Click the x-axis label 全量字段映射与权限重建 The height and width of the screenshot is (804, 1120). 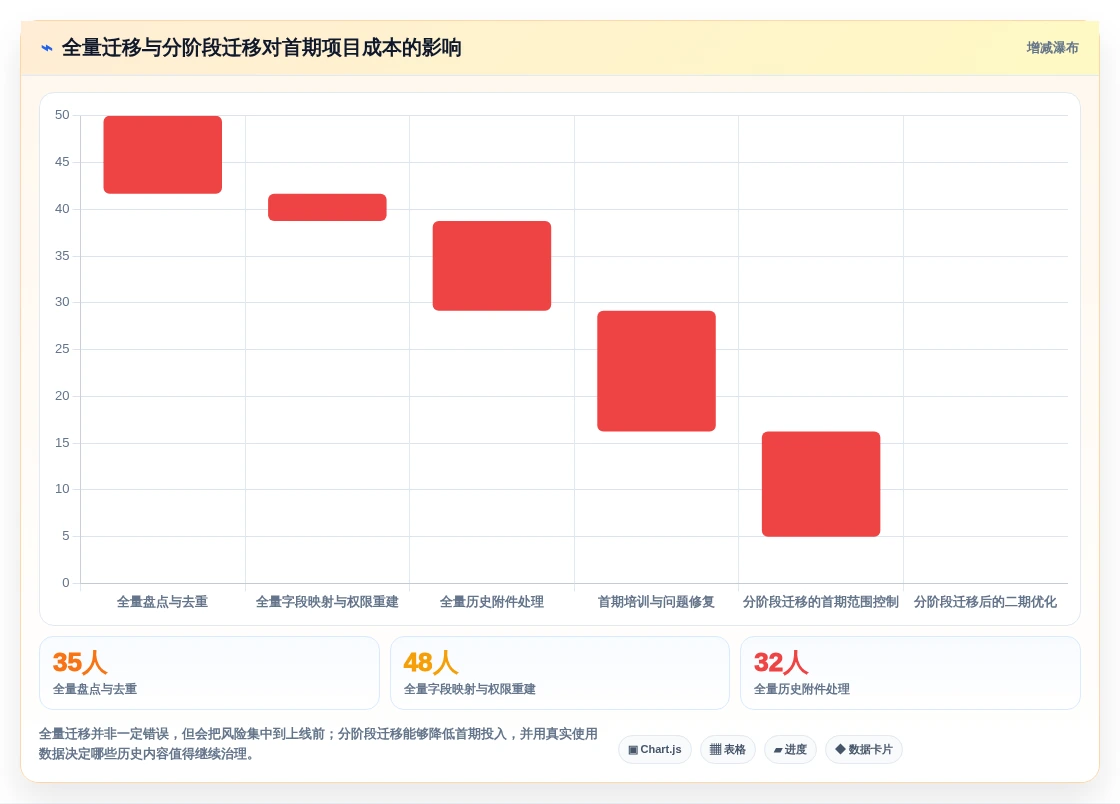click(x=327, y=602)
